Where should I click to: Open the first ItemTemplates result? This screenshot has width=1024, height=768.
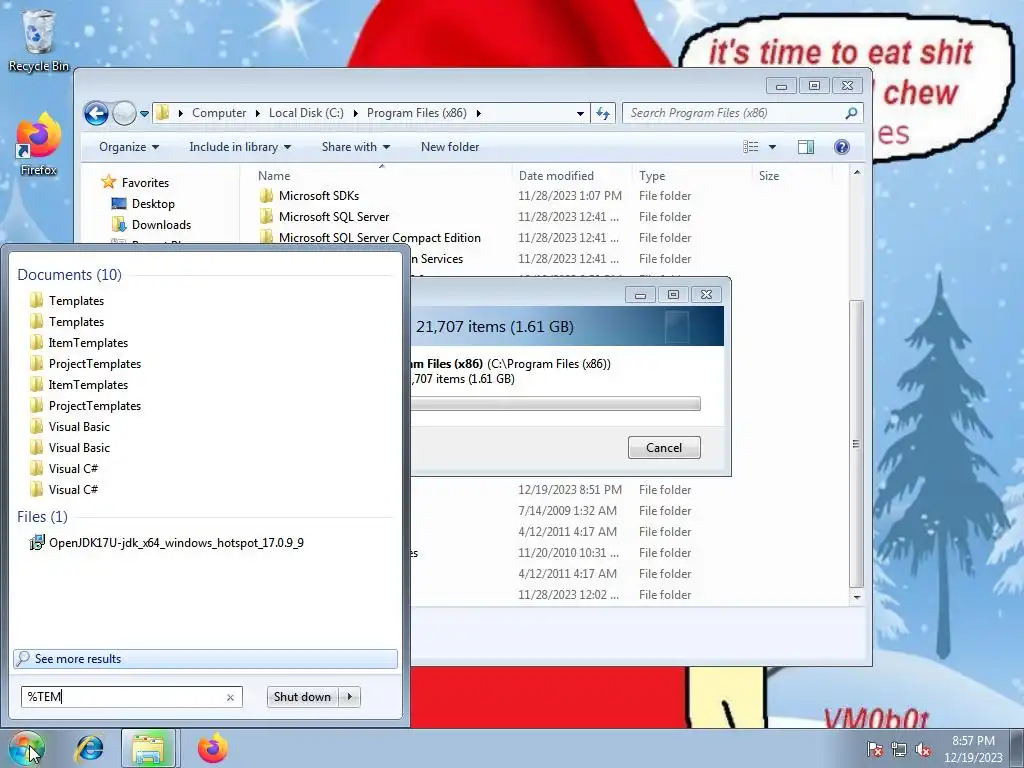(x=88, y=342)
